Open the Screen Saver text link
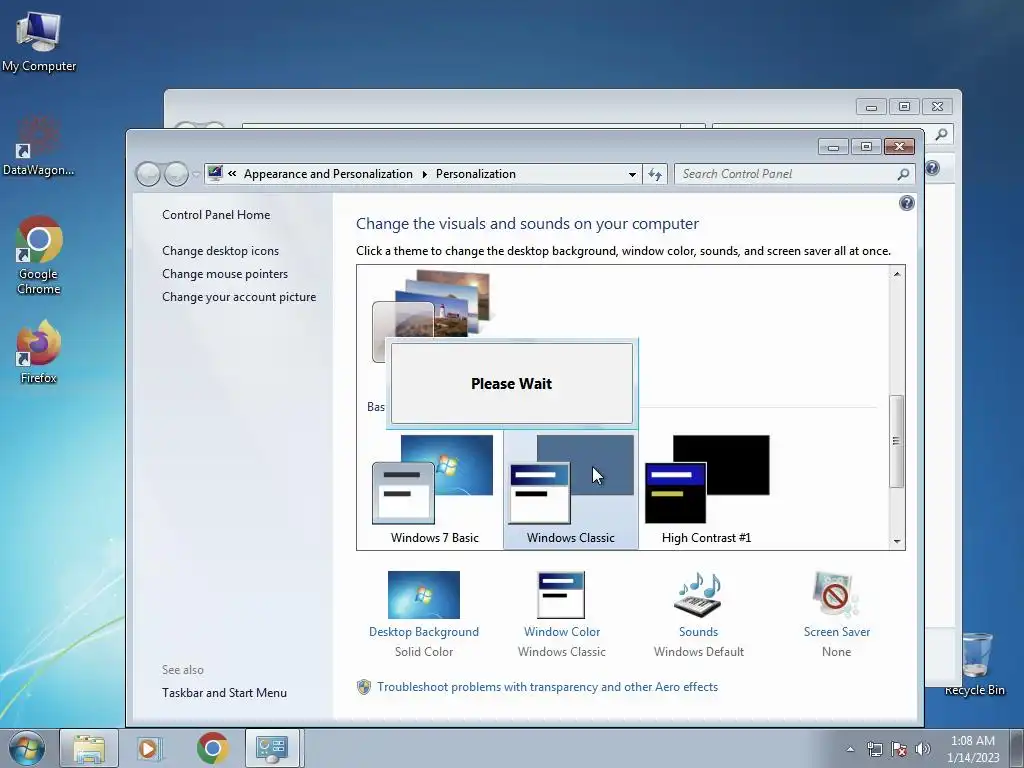The height and width of the screenshot is (768, 1024). coord(837,632)
